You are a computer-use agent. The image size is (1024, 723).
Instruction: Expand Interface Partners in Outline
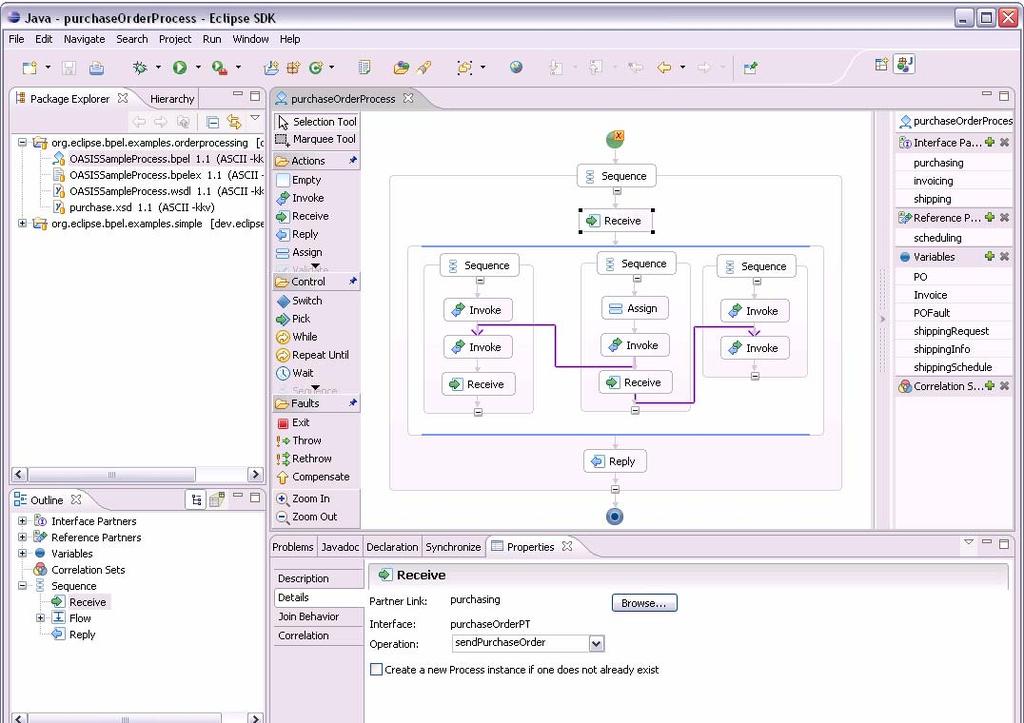(x=22, y=521)
